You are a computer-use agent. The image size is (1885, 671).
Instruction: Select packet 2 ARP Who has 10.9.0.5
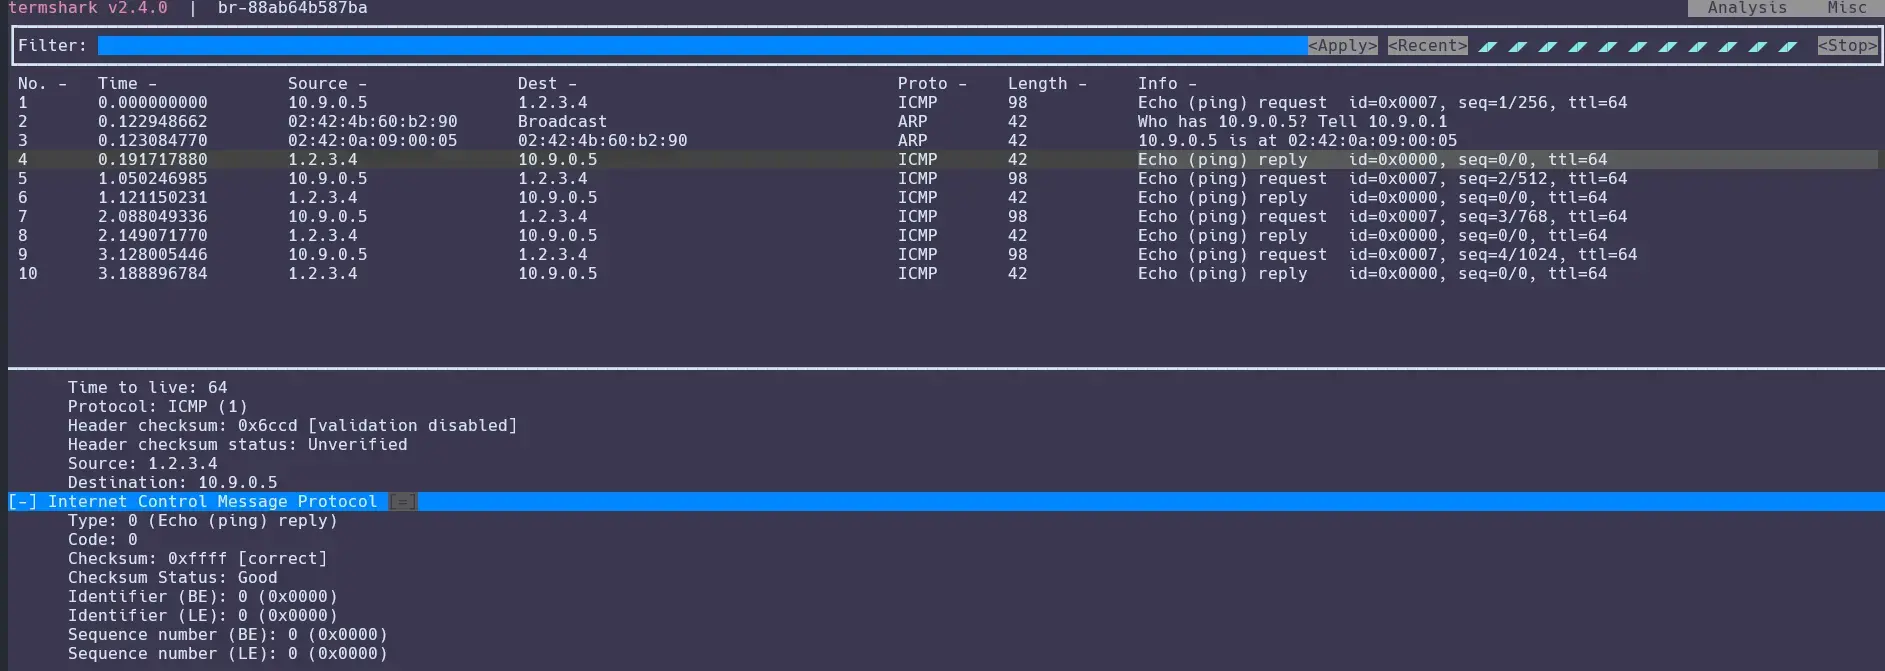click(942, 122)
